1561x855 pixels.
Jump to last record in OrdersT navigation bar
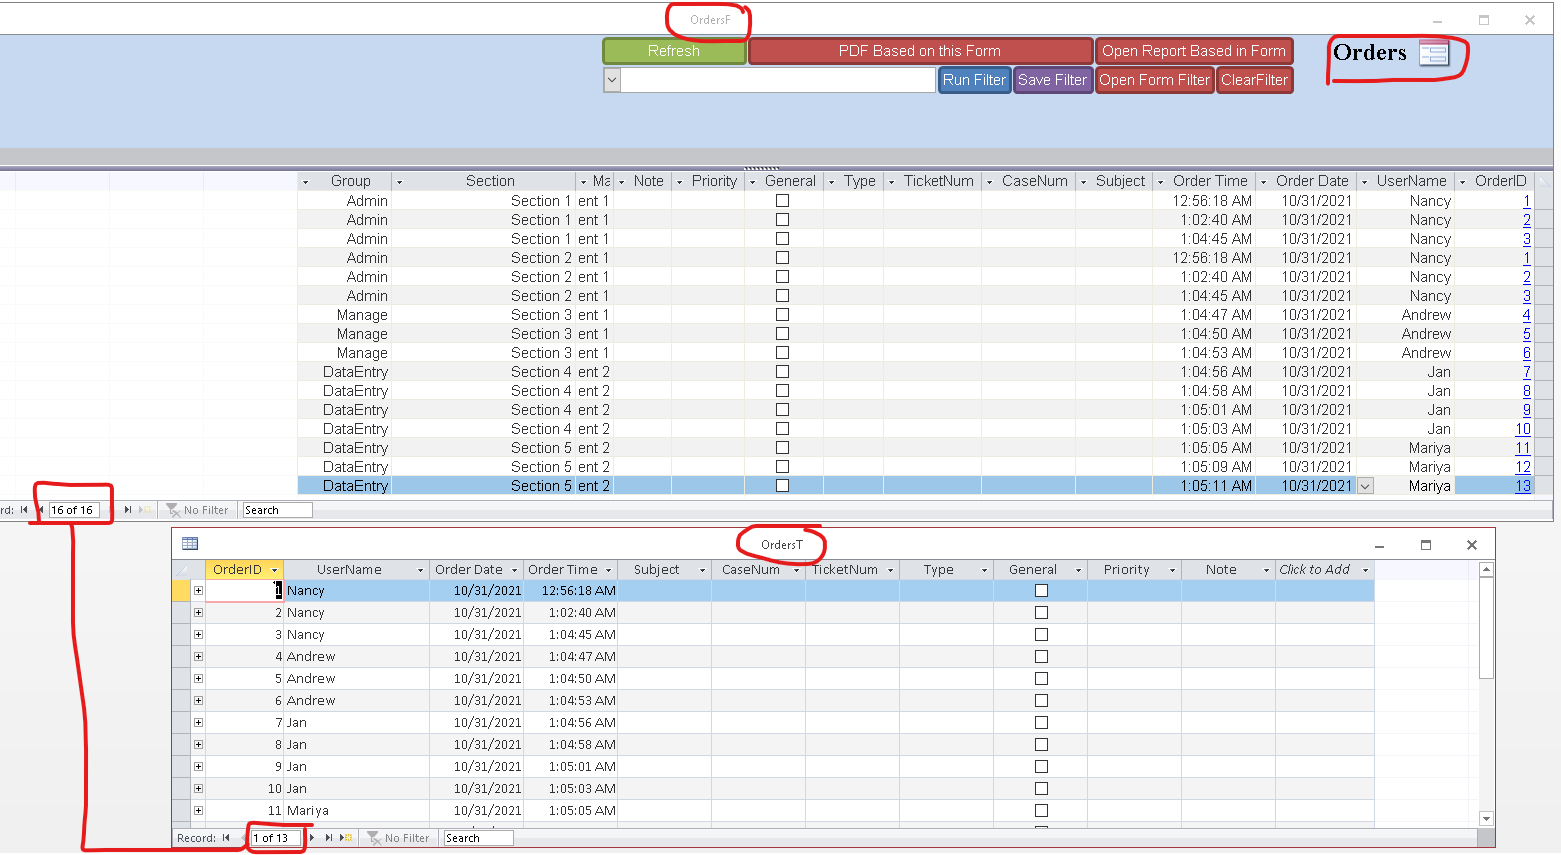(328, 838)
